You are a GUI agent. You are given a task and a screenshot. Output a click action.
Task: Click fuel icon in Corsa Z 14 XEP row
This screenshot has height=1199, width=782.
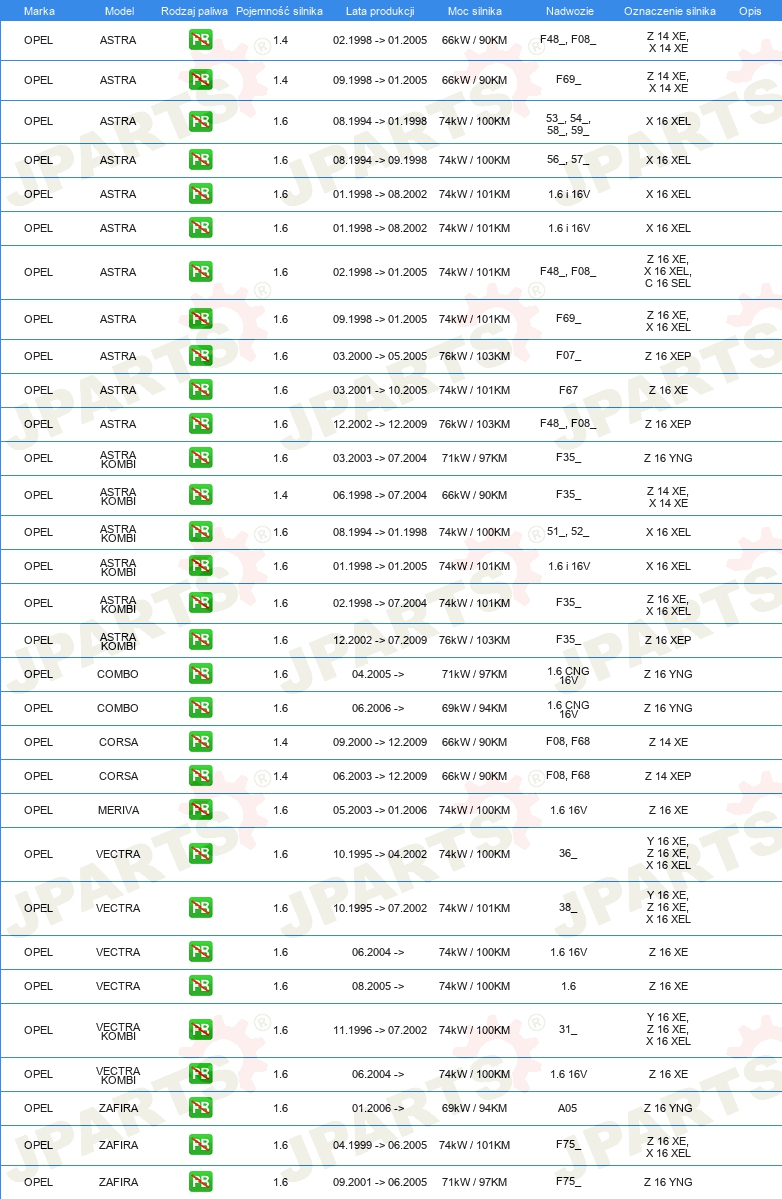pyautogui.click(x=200, y=775)
